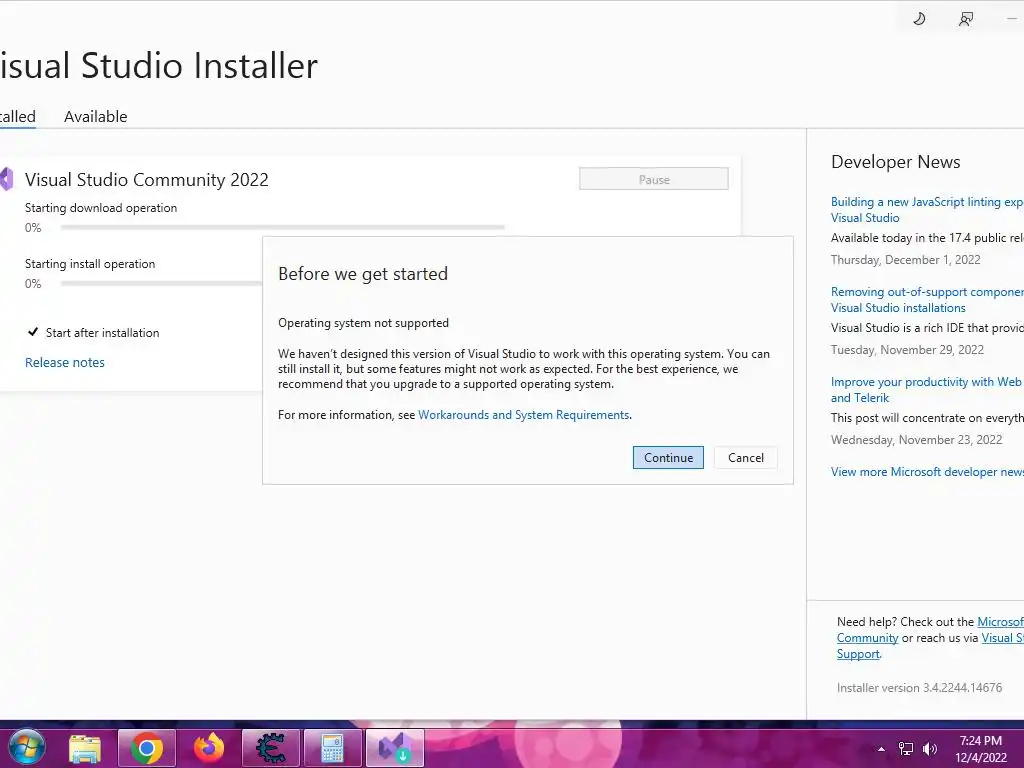The width and height of the screenshot is (1024, 768).
Task: Open Cheat Engine taskbar icon
Action: (x=270, y=748)
